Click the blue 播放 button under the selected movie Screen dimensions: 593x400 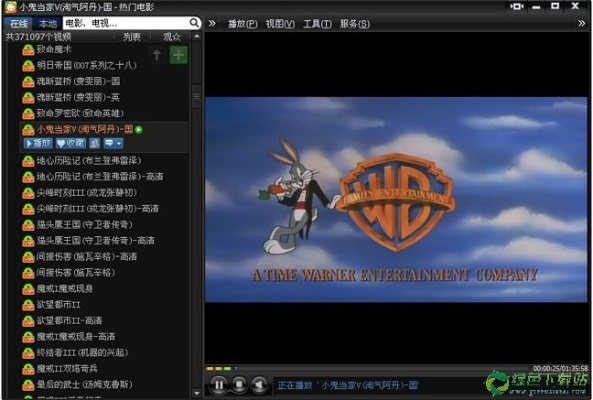(38, 143)
